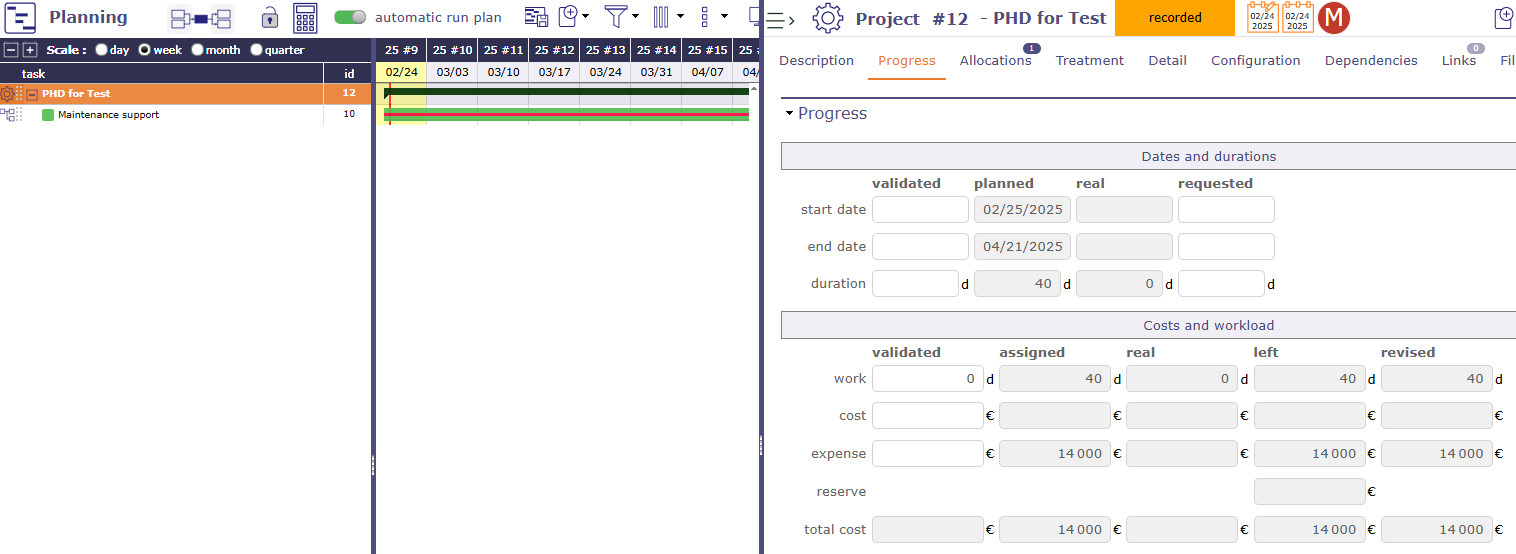Click the green Maintenance support color swatch
The image size is (1516, 554).
coord(48,115)
